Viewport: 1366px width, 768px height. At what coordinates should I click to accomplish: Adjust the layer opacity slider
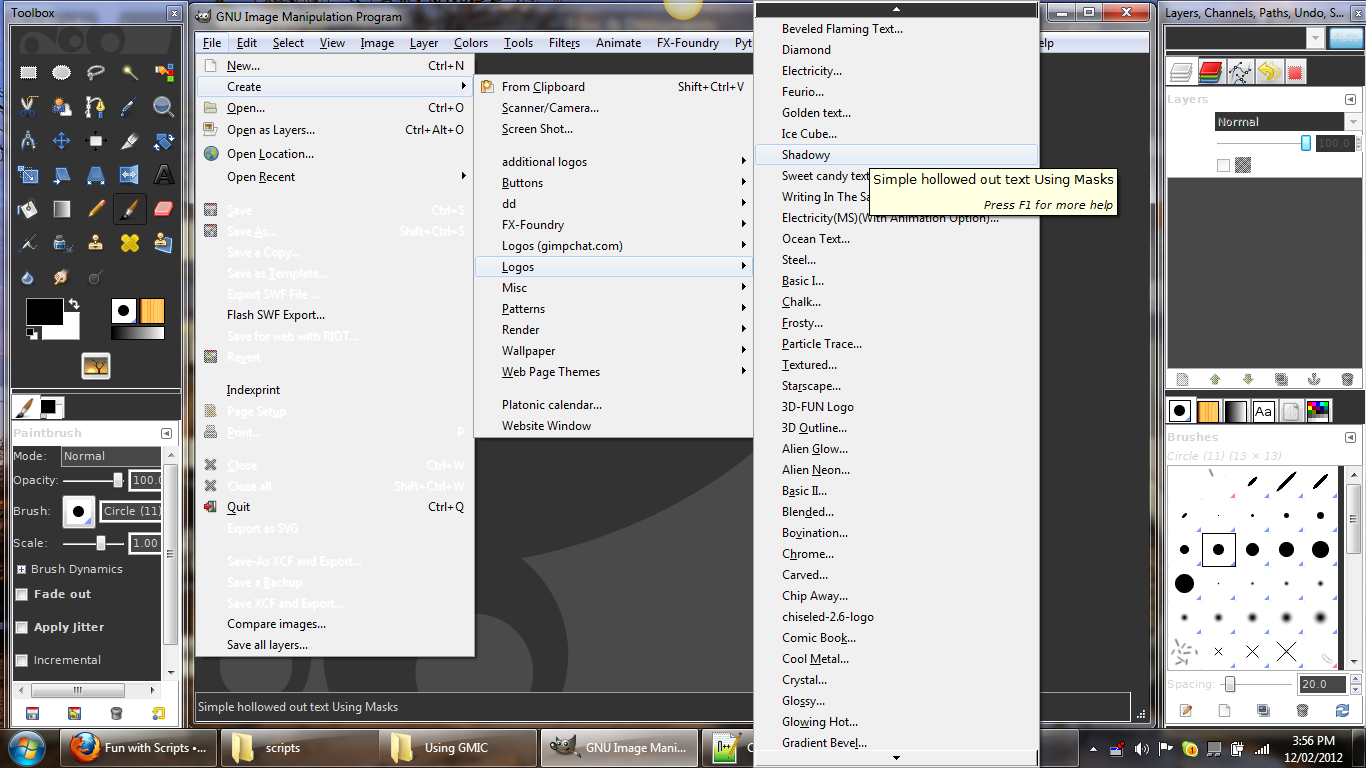click(x=1264, y=143)
